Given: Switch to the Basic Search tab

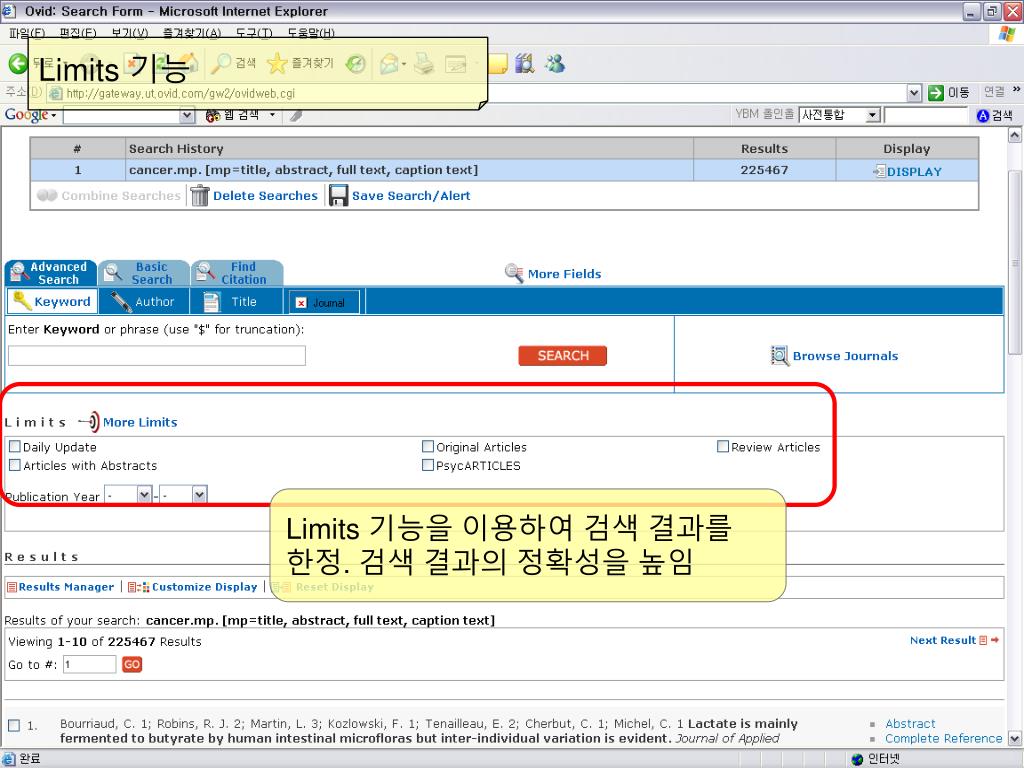Looking at the screenshot, I should pyautogui.click(x=144, y=273).
